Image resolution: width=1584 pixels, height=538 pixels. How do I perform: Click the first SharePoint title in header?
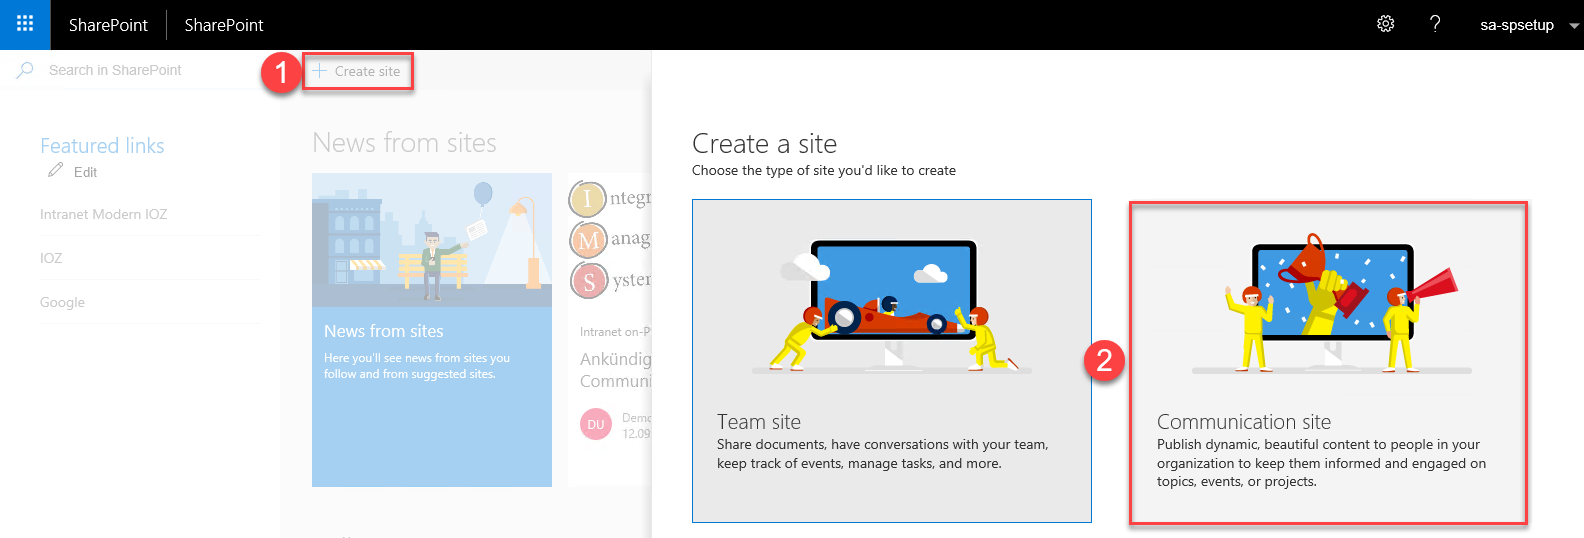coord(108,25)
